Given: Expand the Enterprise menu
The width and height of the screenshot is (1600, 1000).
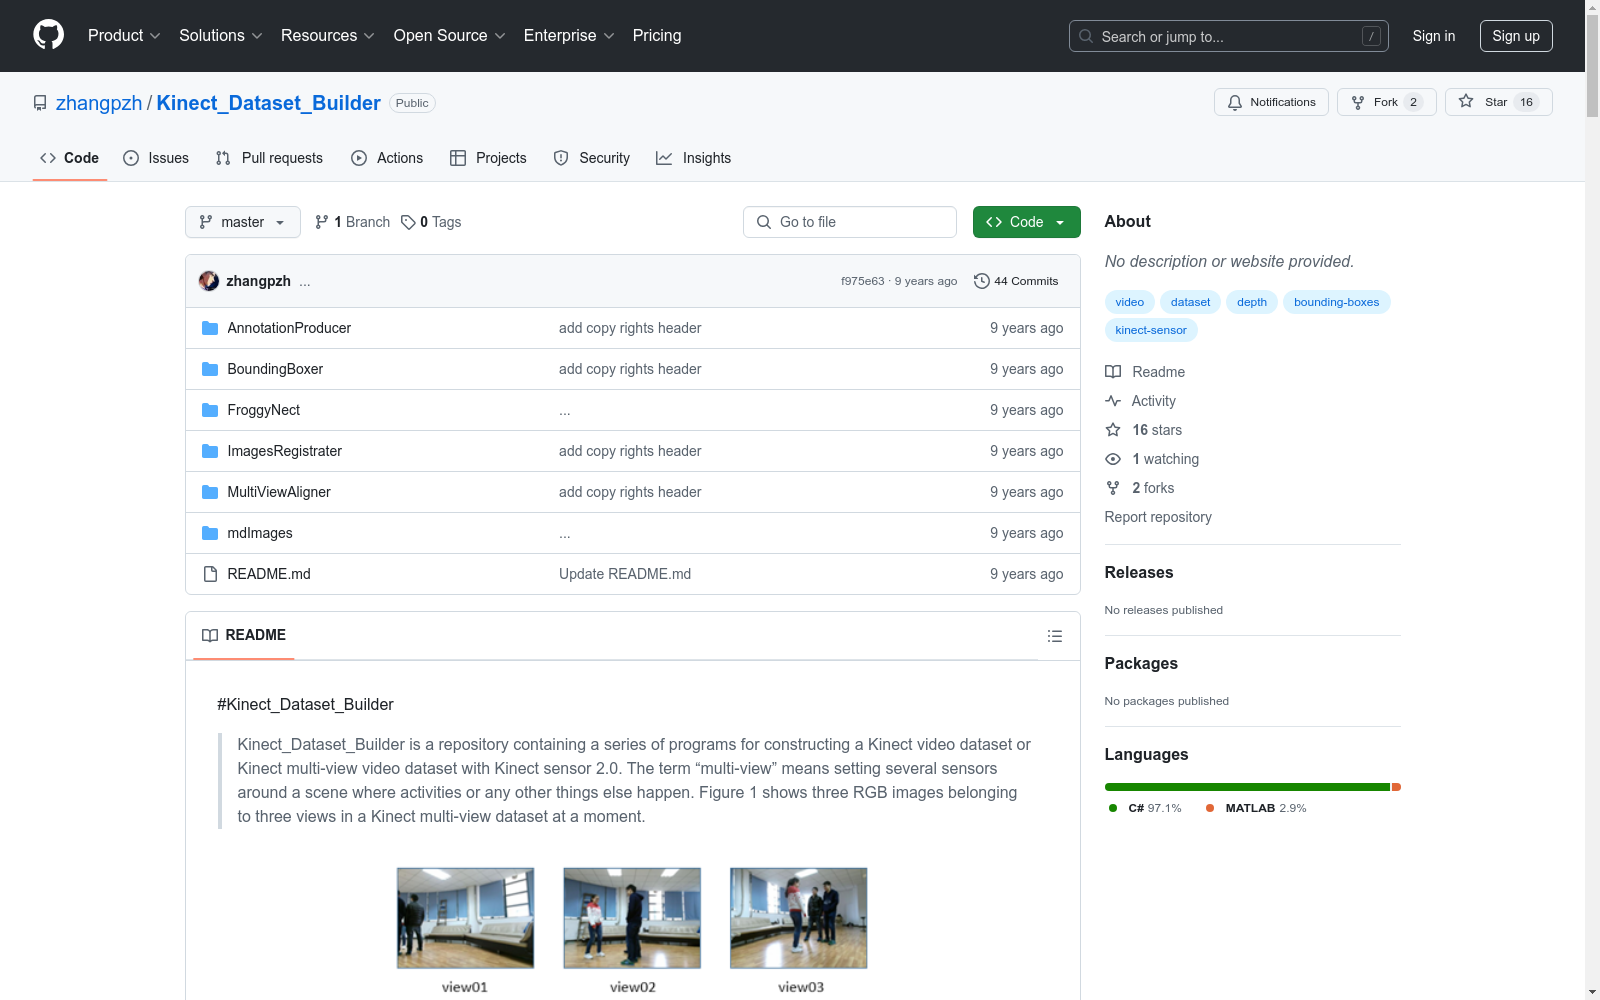Looking at the screenshot, I should 569,35.
